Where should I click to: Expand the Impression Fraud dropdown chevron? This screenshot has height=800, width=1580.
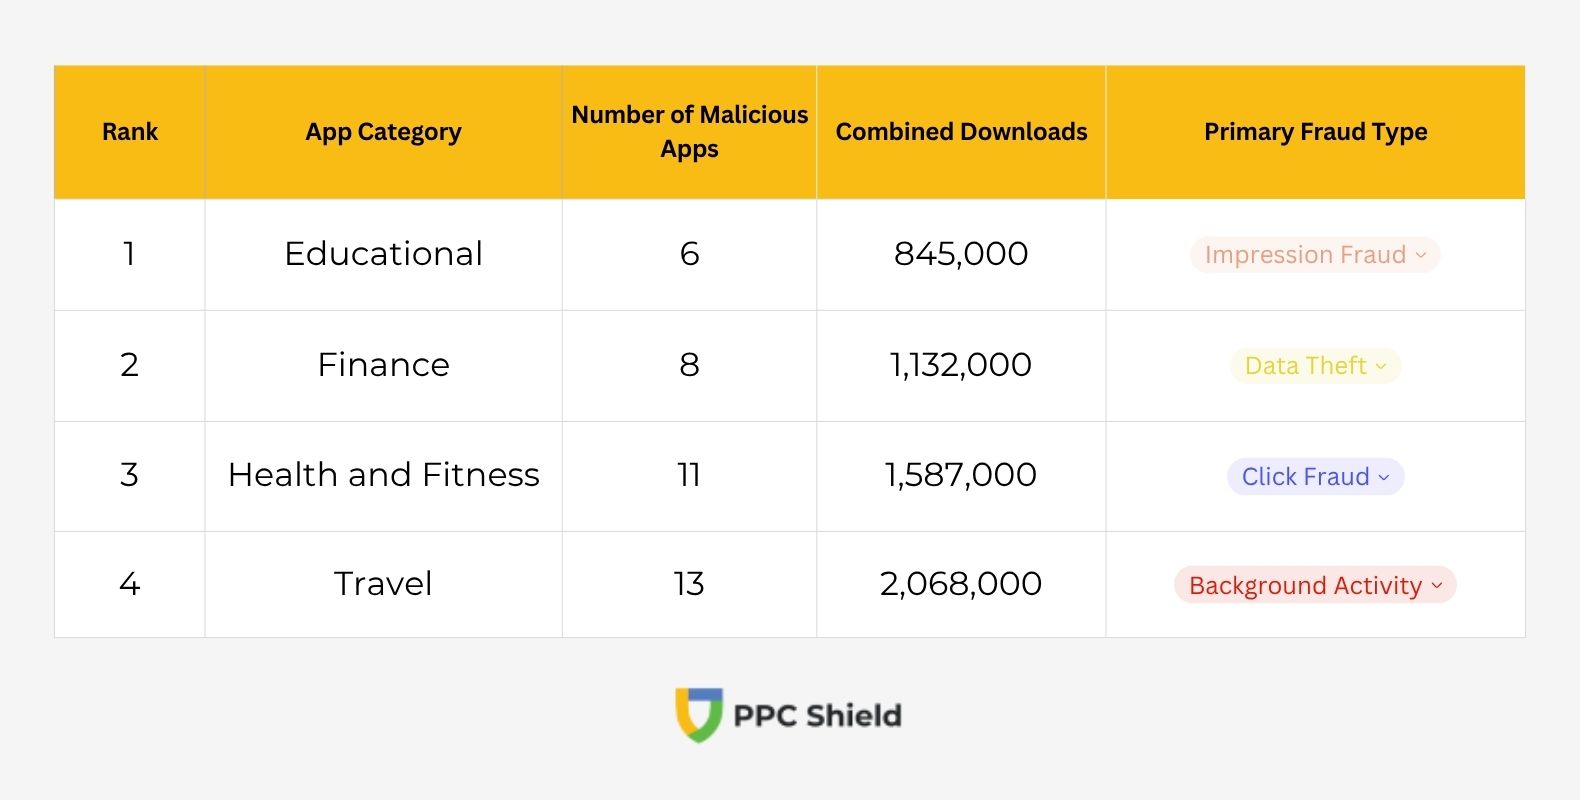tap(1421, 255)
